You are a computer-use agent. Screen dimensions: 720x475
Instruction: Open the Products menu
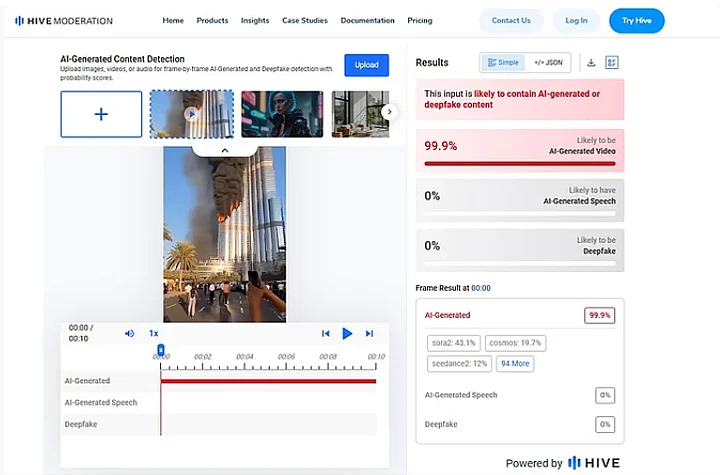(x=212, y=20)
